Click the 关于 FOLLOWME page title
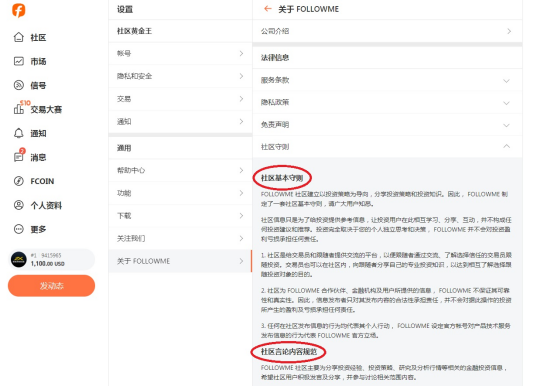This screenshot has width=554, height=386. [308, 9]
